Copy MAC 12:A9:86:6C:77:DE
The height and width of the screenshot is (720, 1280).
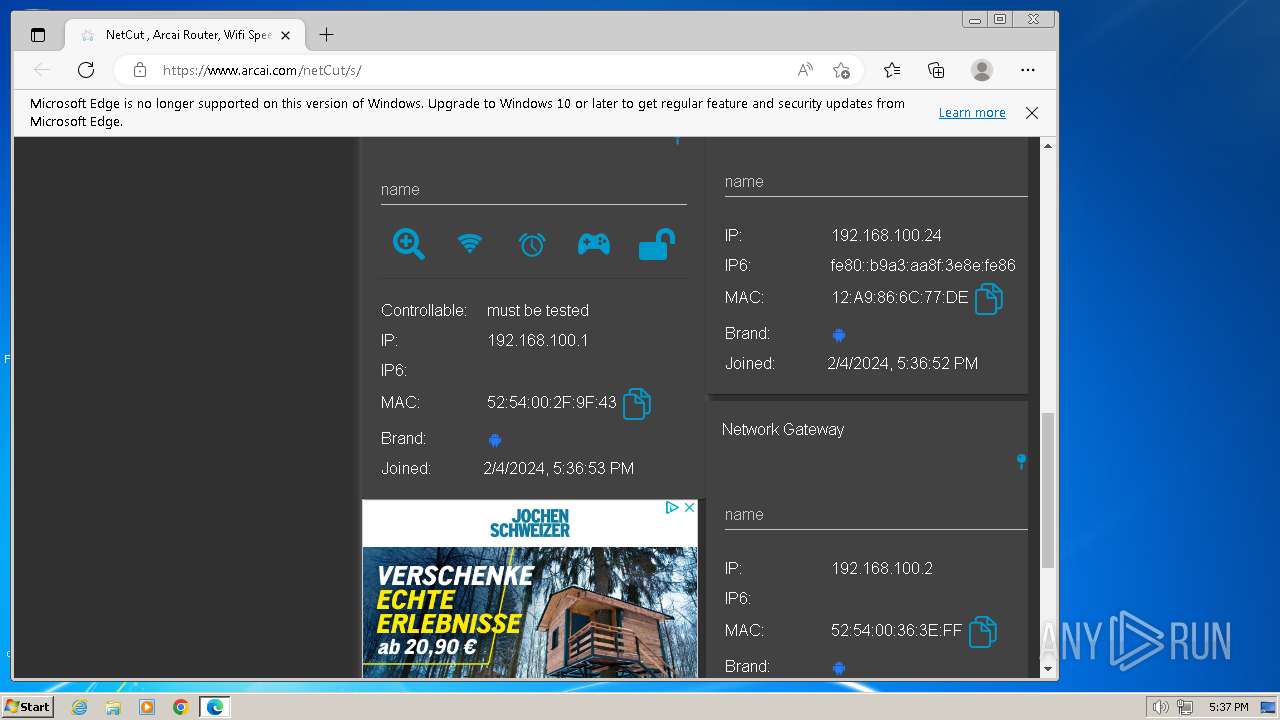coord(988,298)
